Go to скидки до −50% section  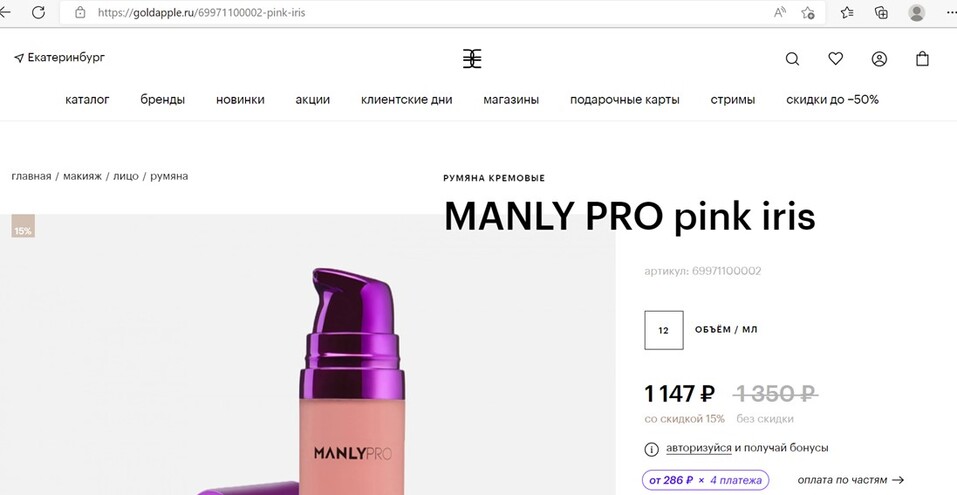tap(832, 99)
